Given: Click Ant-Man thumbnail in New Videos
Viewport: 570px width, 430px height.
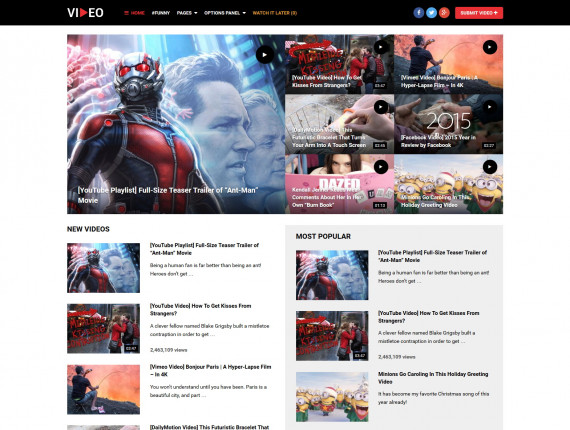Looking at the screenshot, I should [x=103, y=268].
